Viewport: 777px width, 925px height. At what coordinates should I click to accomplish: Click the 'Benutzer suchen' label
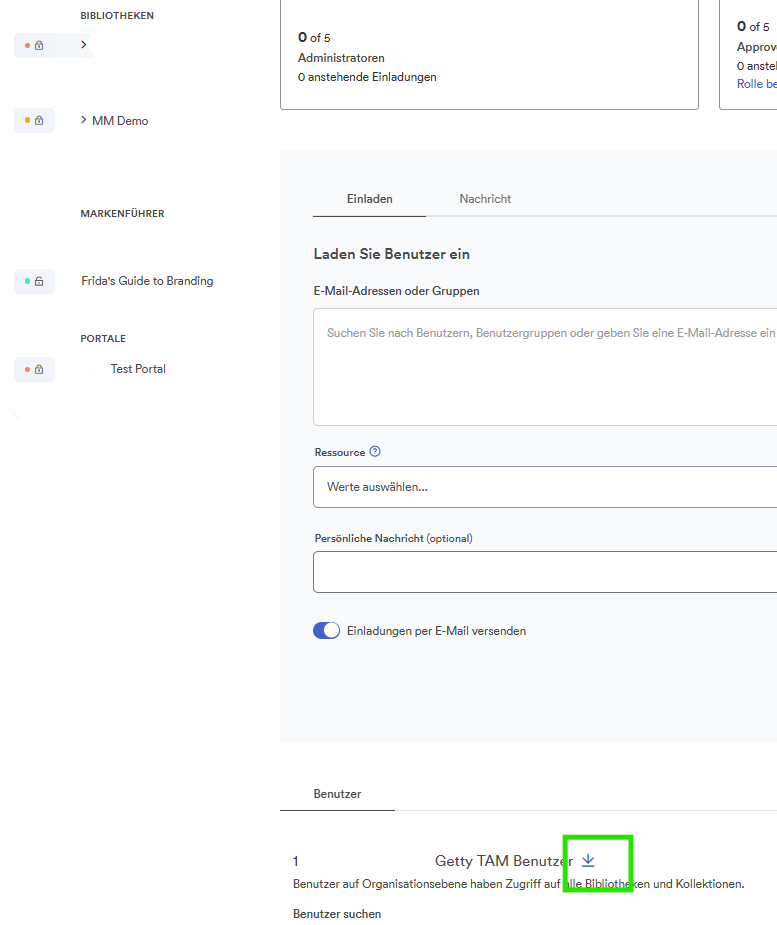coord(337,914)
